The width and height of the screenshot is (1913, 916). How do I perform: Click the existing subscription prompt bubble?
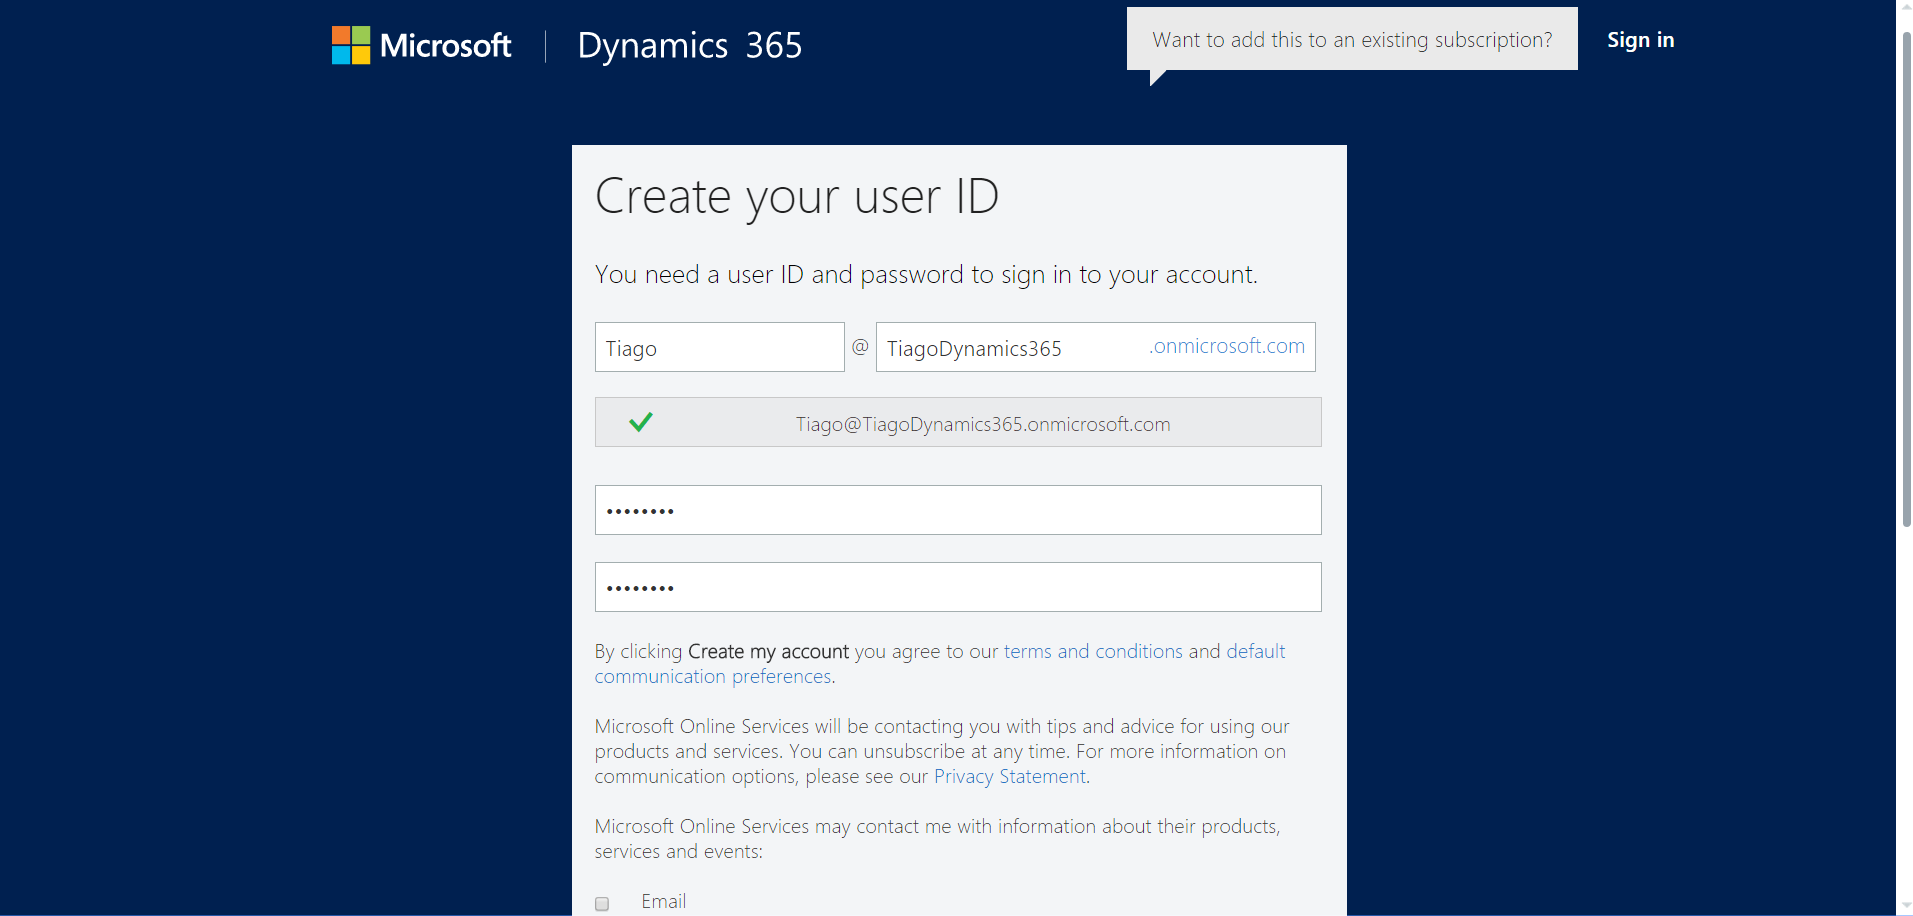pyautogui.click(x=1351, y=40)
